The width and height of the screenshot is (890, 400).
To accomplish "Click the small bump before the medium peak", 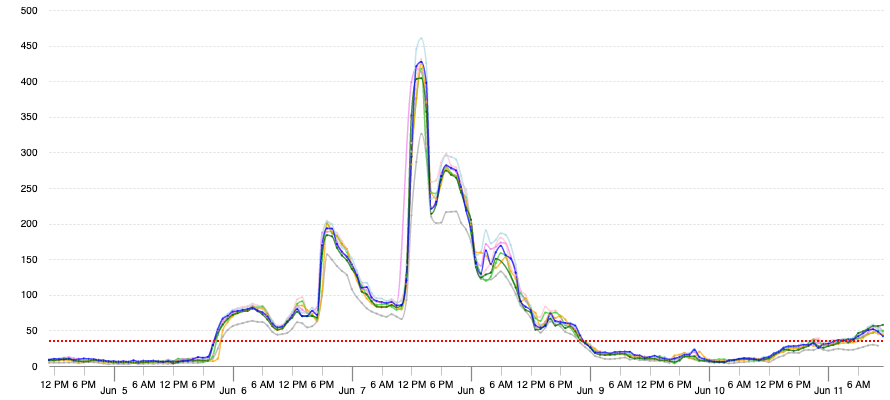I will 299,298.
